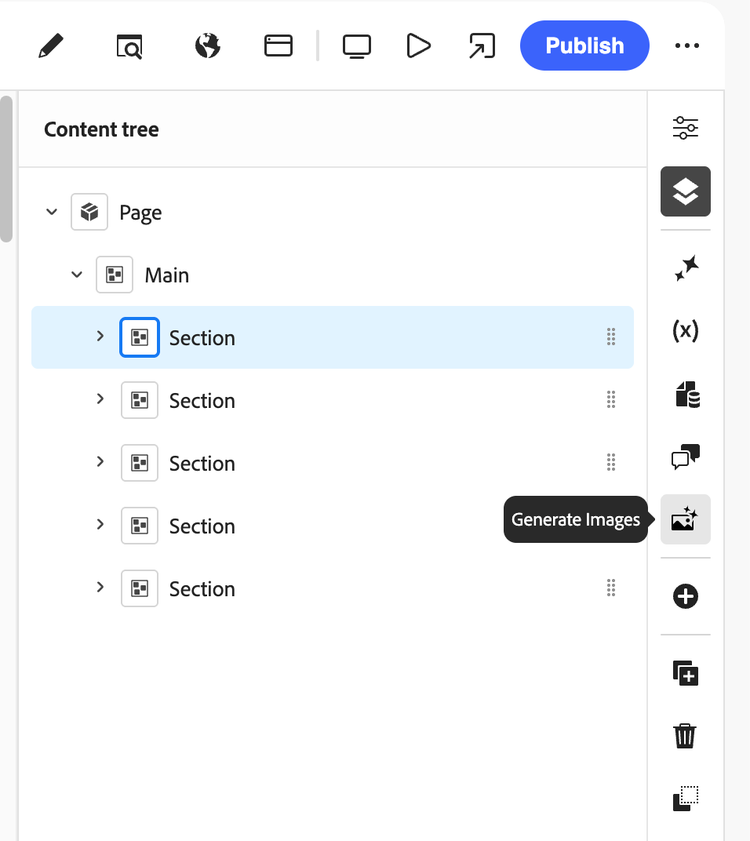This screenshot has width=750, height=841.
Task: Click the blue Publish button
Action: tap(584, 46)
